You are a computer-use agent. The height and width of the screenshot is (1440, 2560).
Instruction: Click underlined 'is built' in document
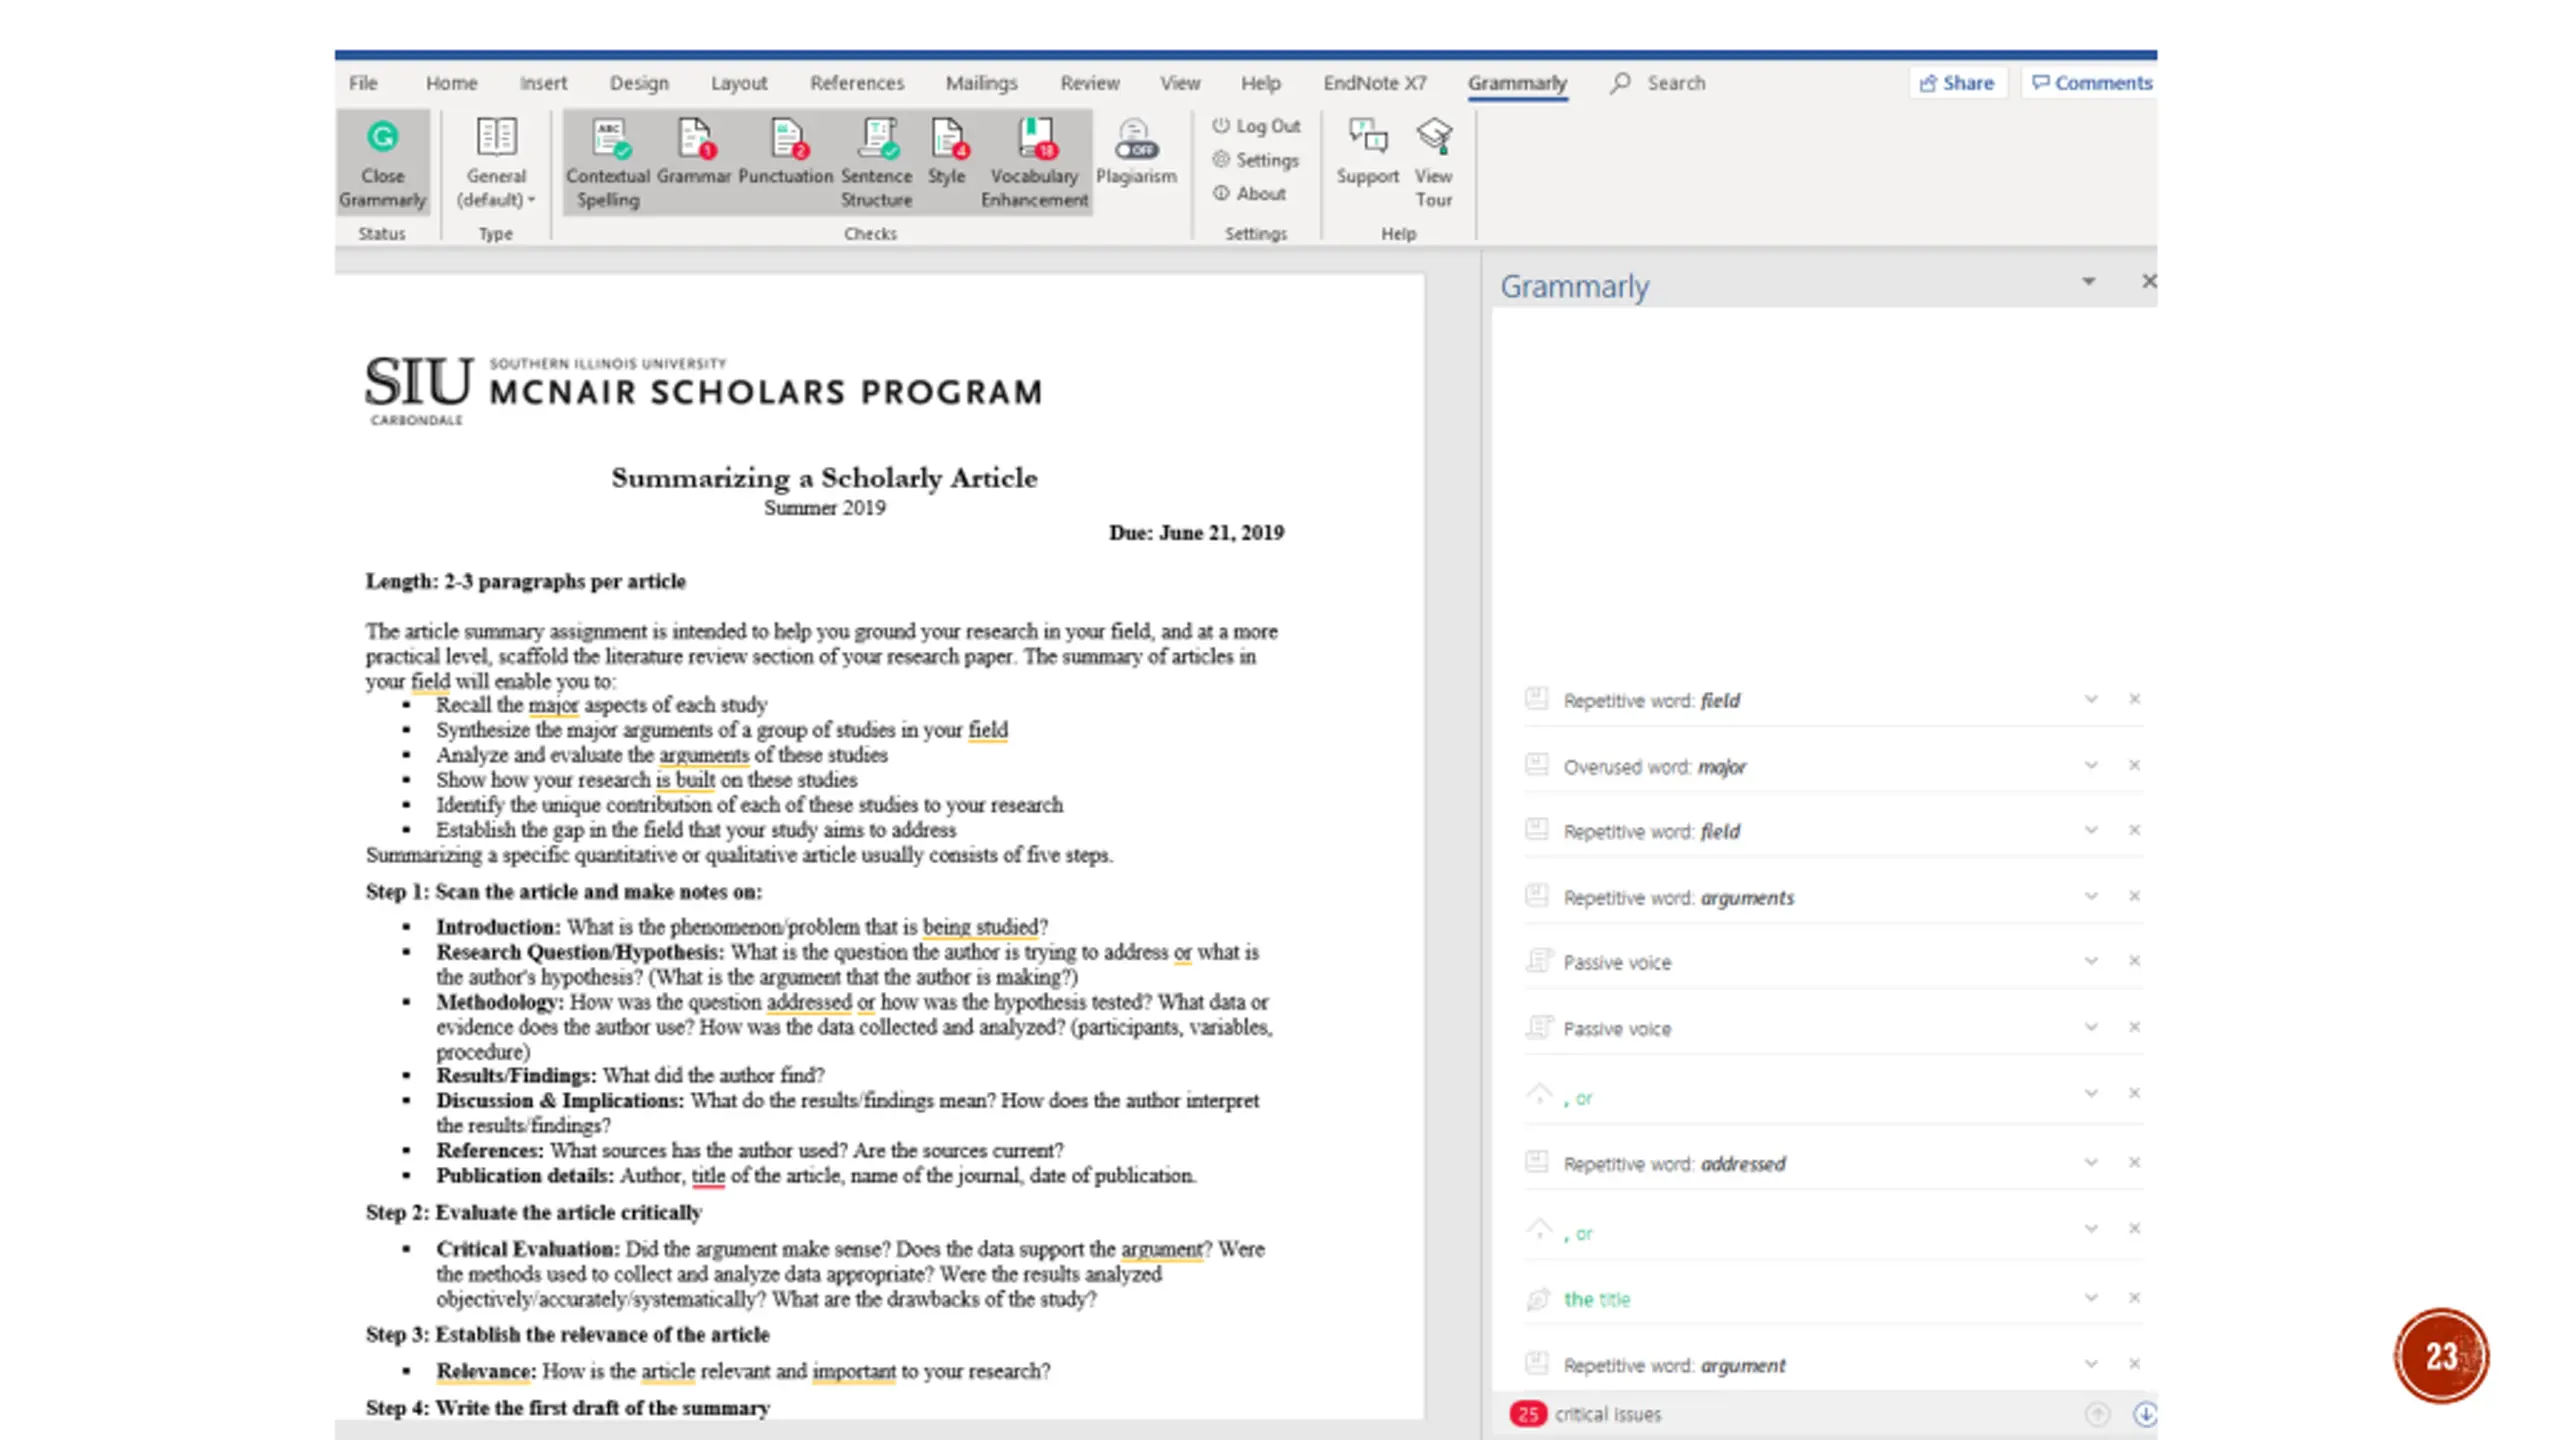coord(685,780)
